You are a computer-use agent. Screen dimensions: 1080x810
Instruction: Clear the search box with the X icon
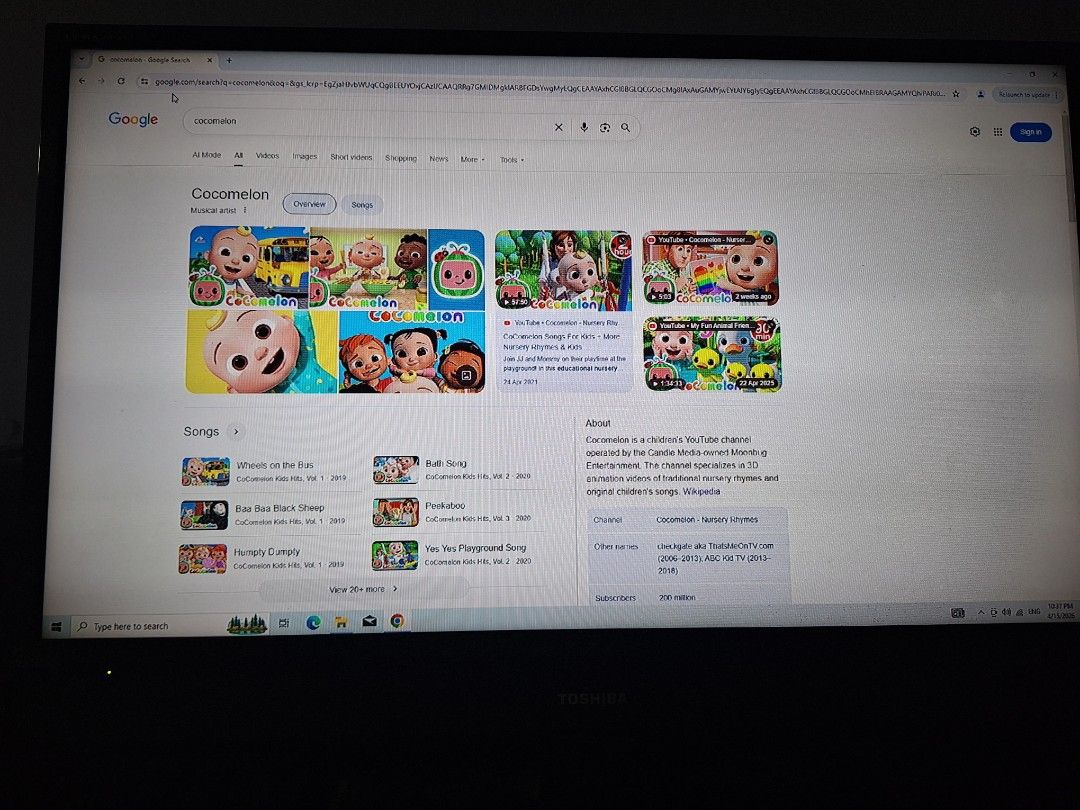pyautogui.click(x=559, y=127)
